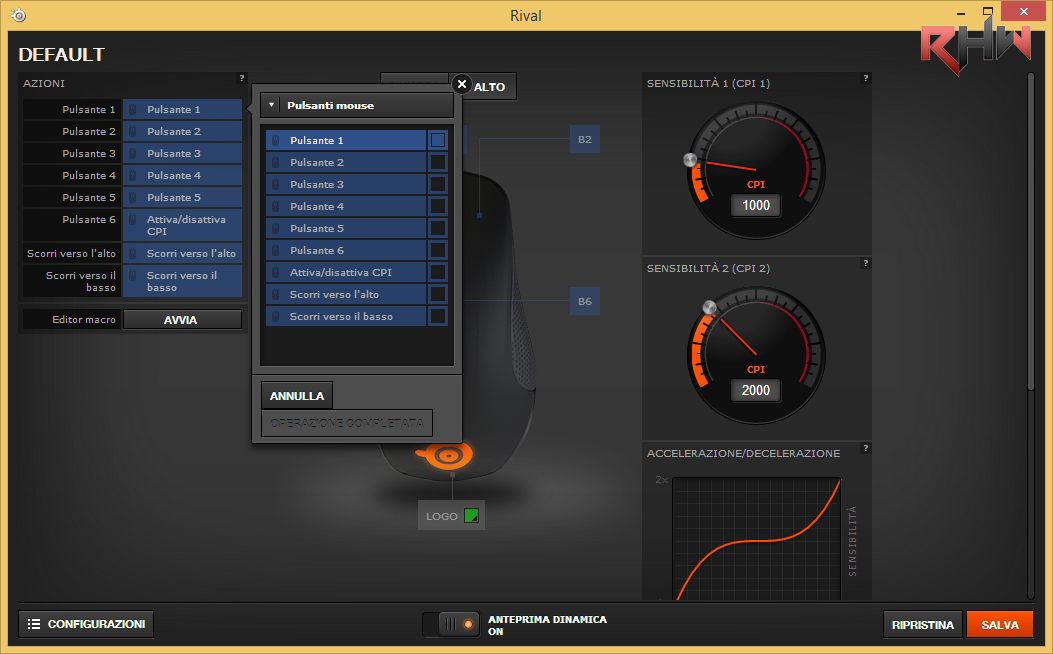The image size is (1053, 654).
Task: Select Pulsante 3 in popup list
Action: point(346,184)
